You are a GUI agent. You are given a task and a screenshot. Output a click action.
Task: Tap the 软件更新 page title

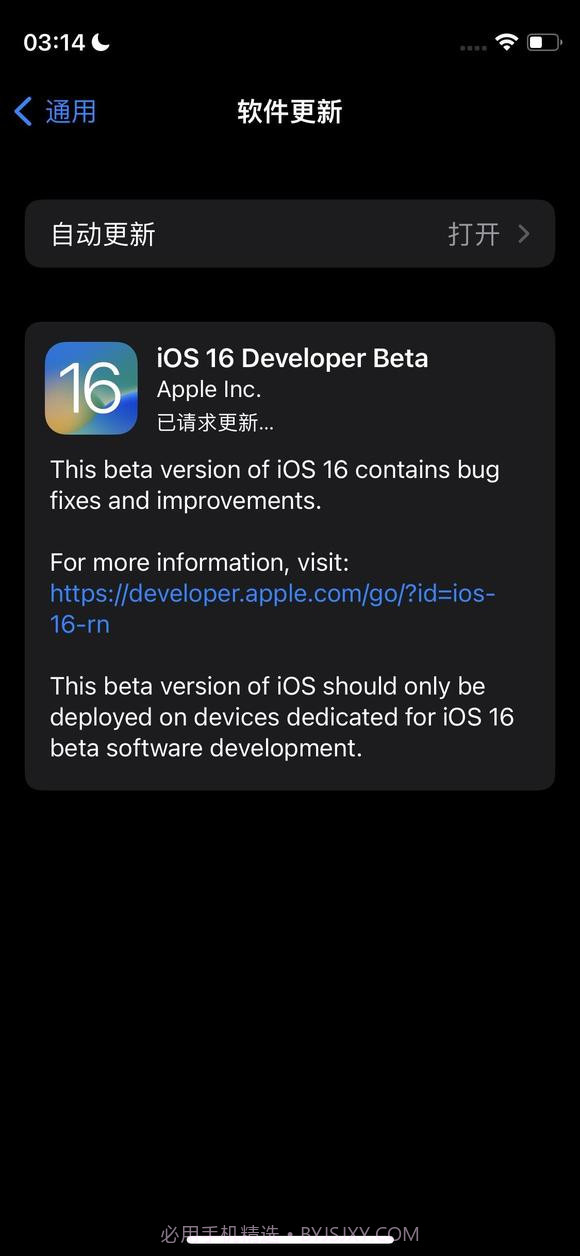(x=289, y=111)
